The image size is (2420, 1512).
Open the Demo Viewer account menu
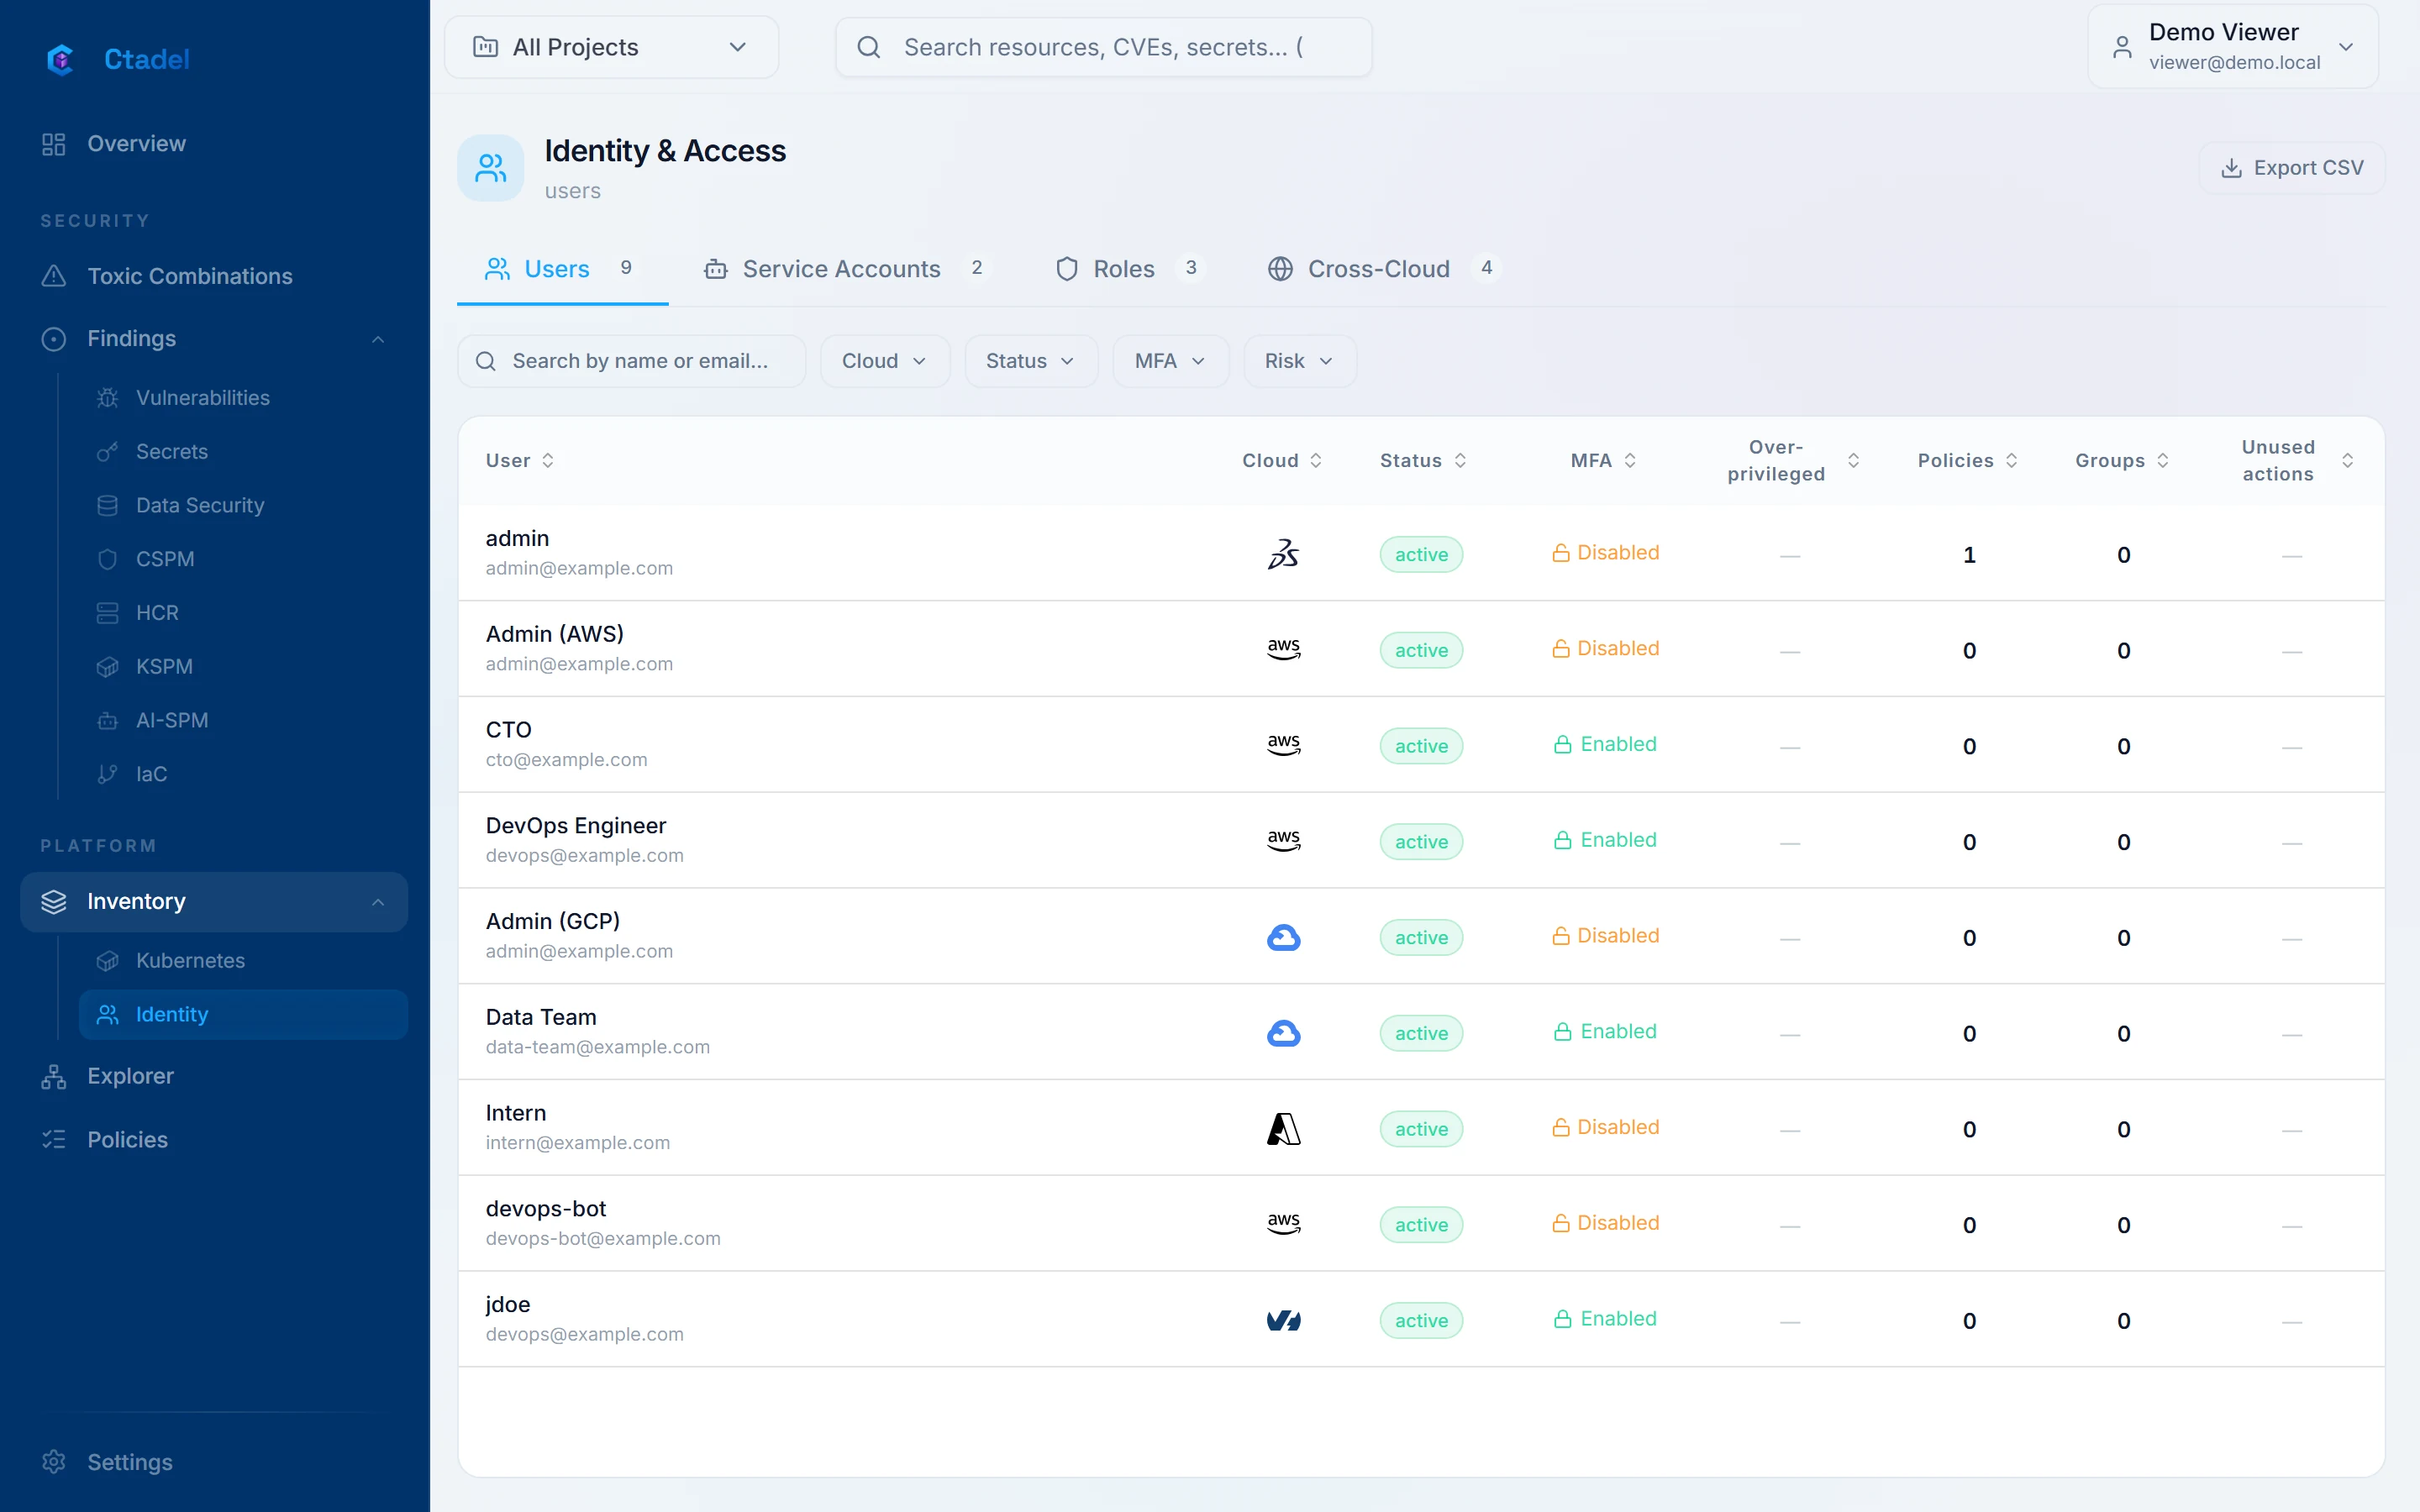(x=2232, y=47)
